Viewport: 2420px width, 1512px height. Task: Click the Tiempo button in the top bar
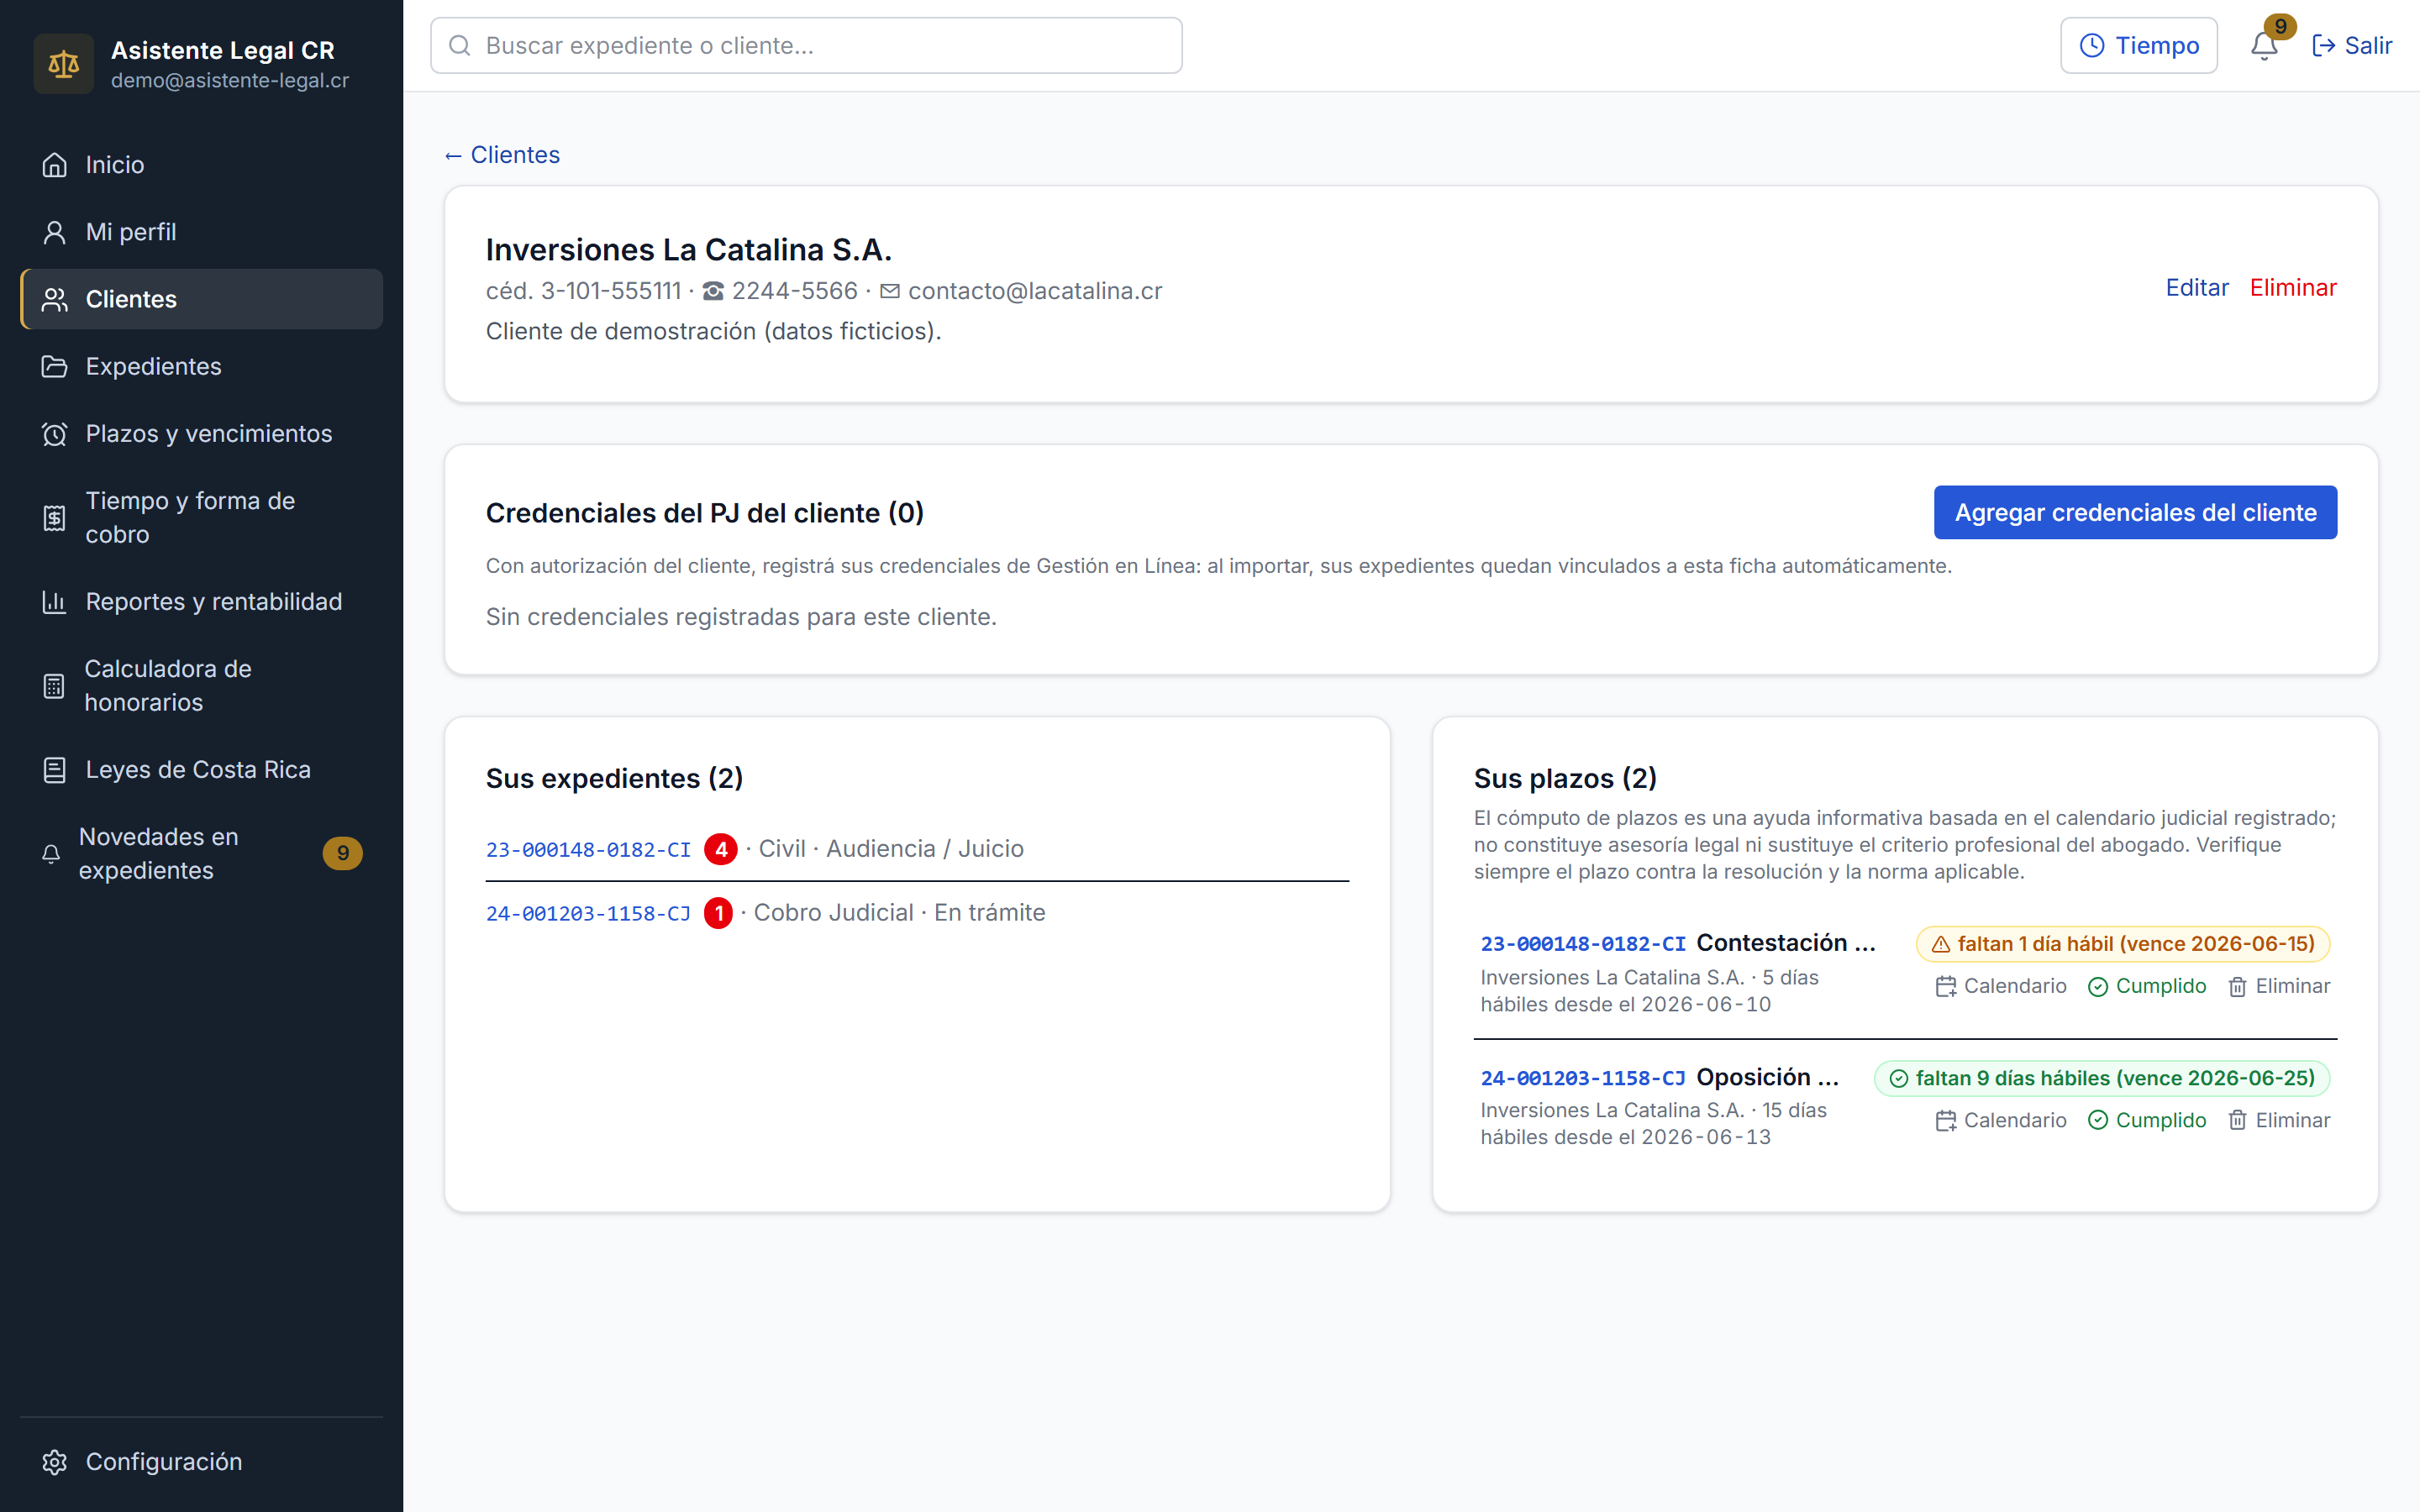2139,45
